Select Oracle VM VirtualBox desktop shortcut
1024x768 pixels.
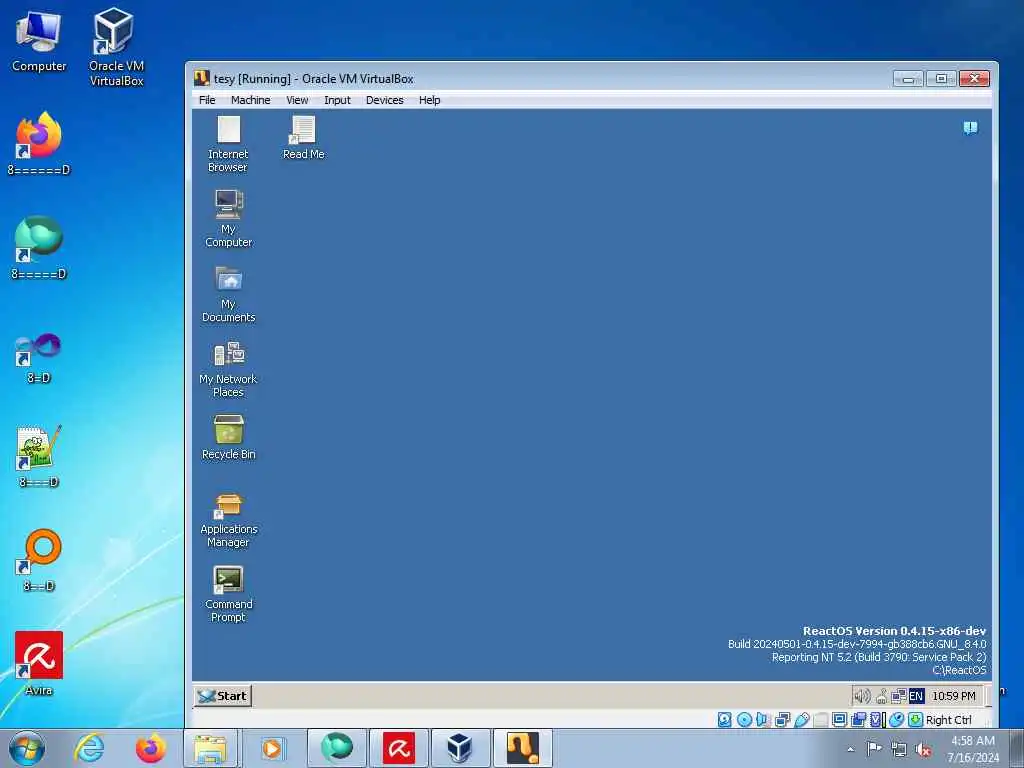coord(116,47)
